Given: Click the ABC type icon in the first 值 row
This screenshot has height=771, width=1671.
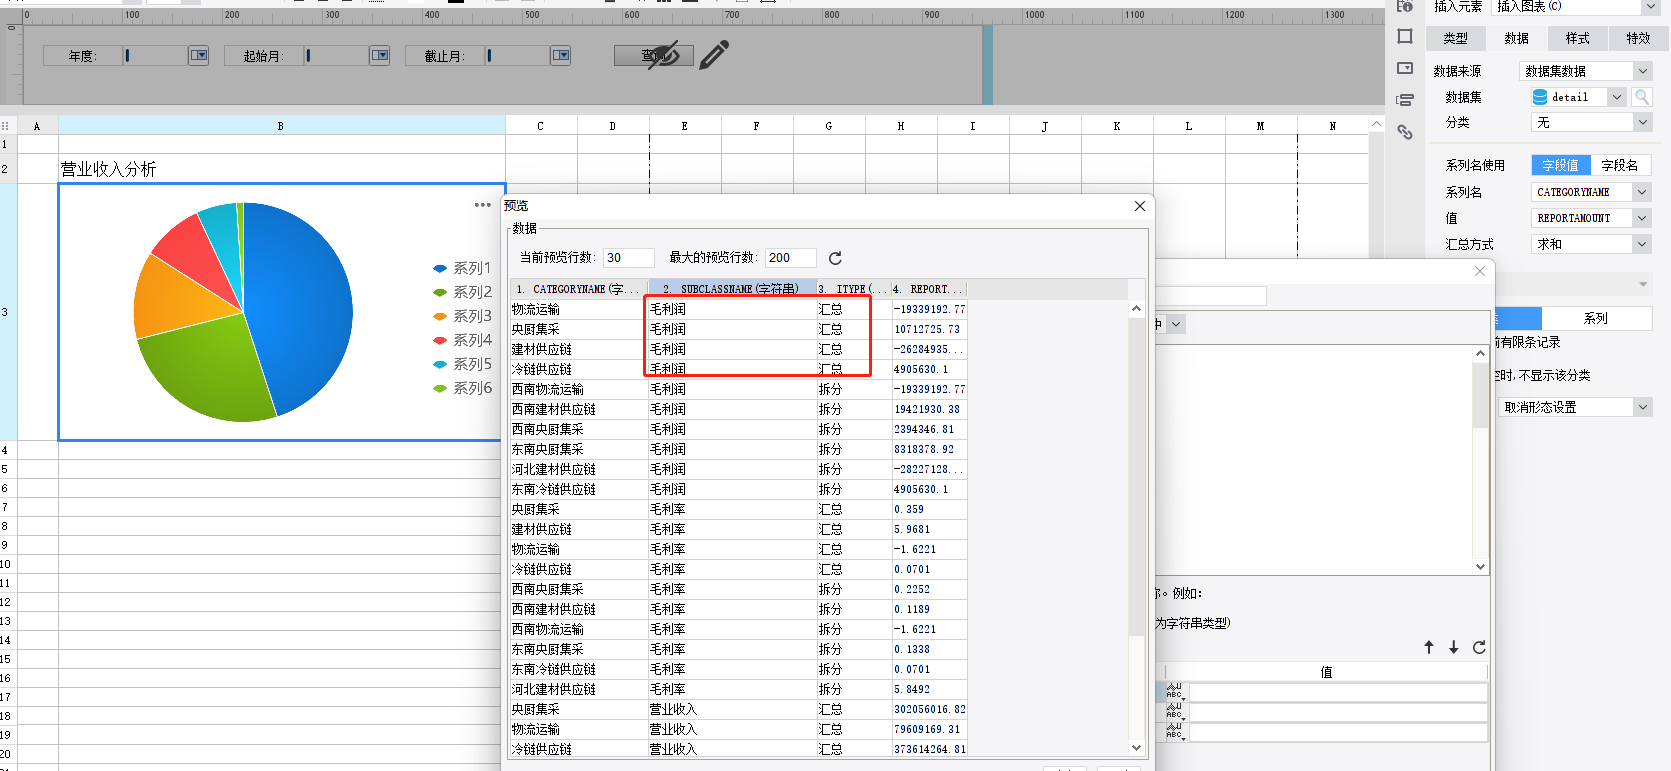Looking at the screenshot, I should click(x=1175, y=691).
